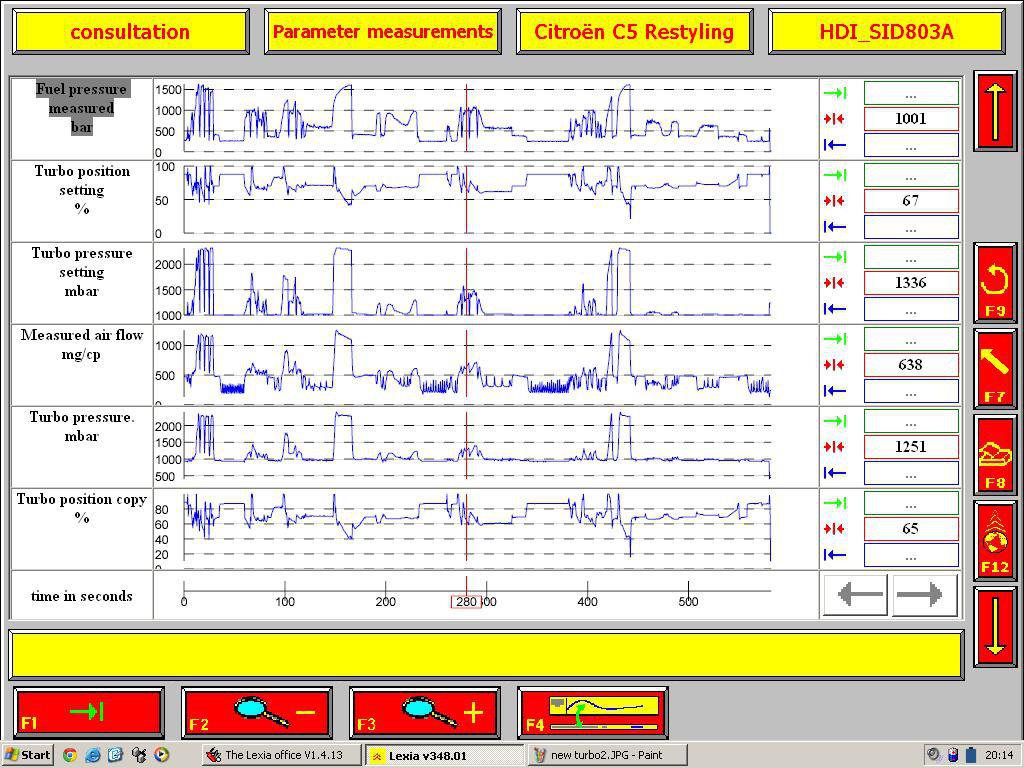This screenshot has height=768, width=1024.
Task: Launch media player from quick launch bar
Action: coord(162,755)
